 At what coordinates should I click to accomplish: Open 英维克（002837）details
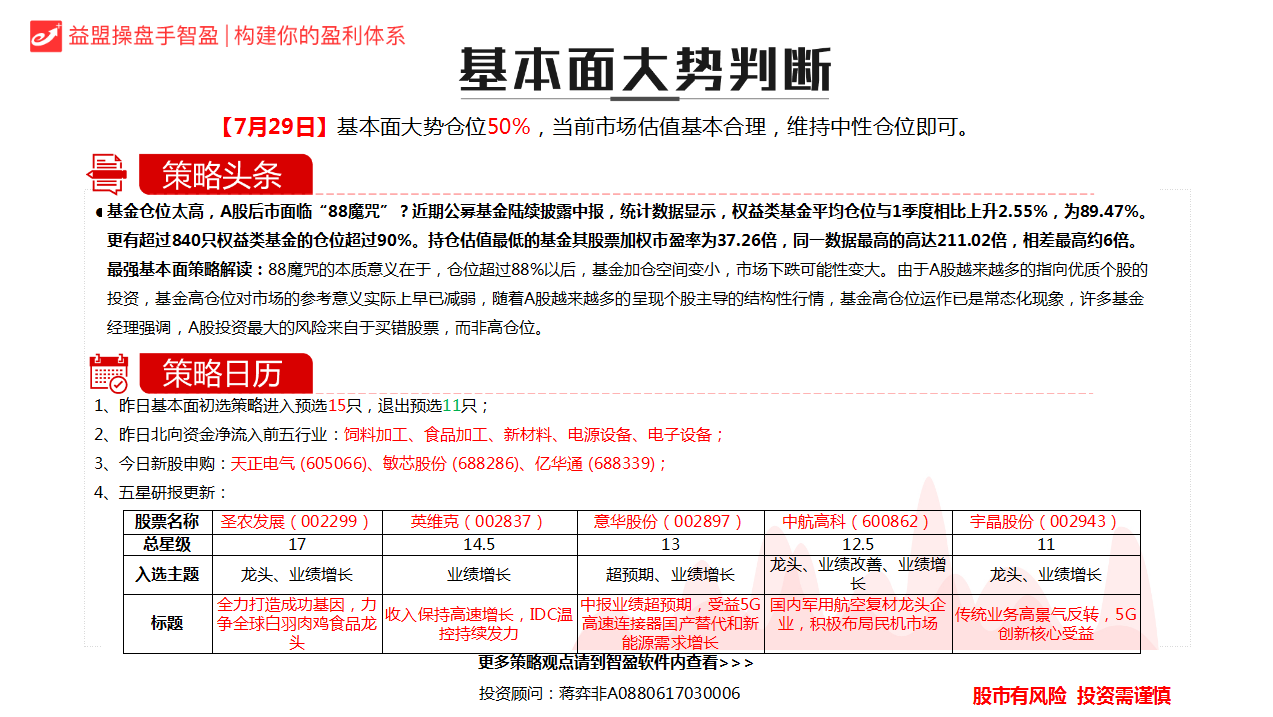[479, 521]
